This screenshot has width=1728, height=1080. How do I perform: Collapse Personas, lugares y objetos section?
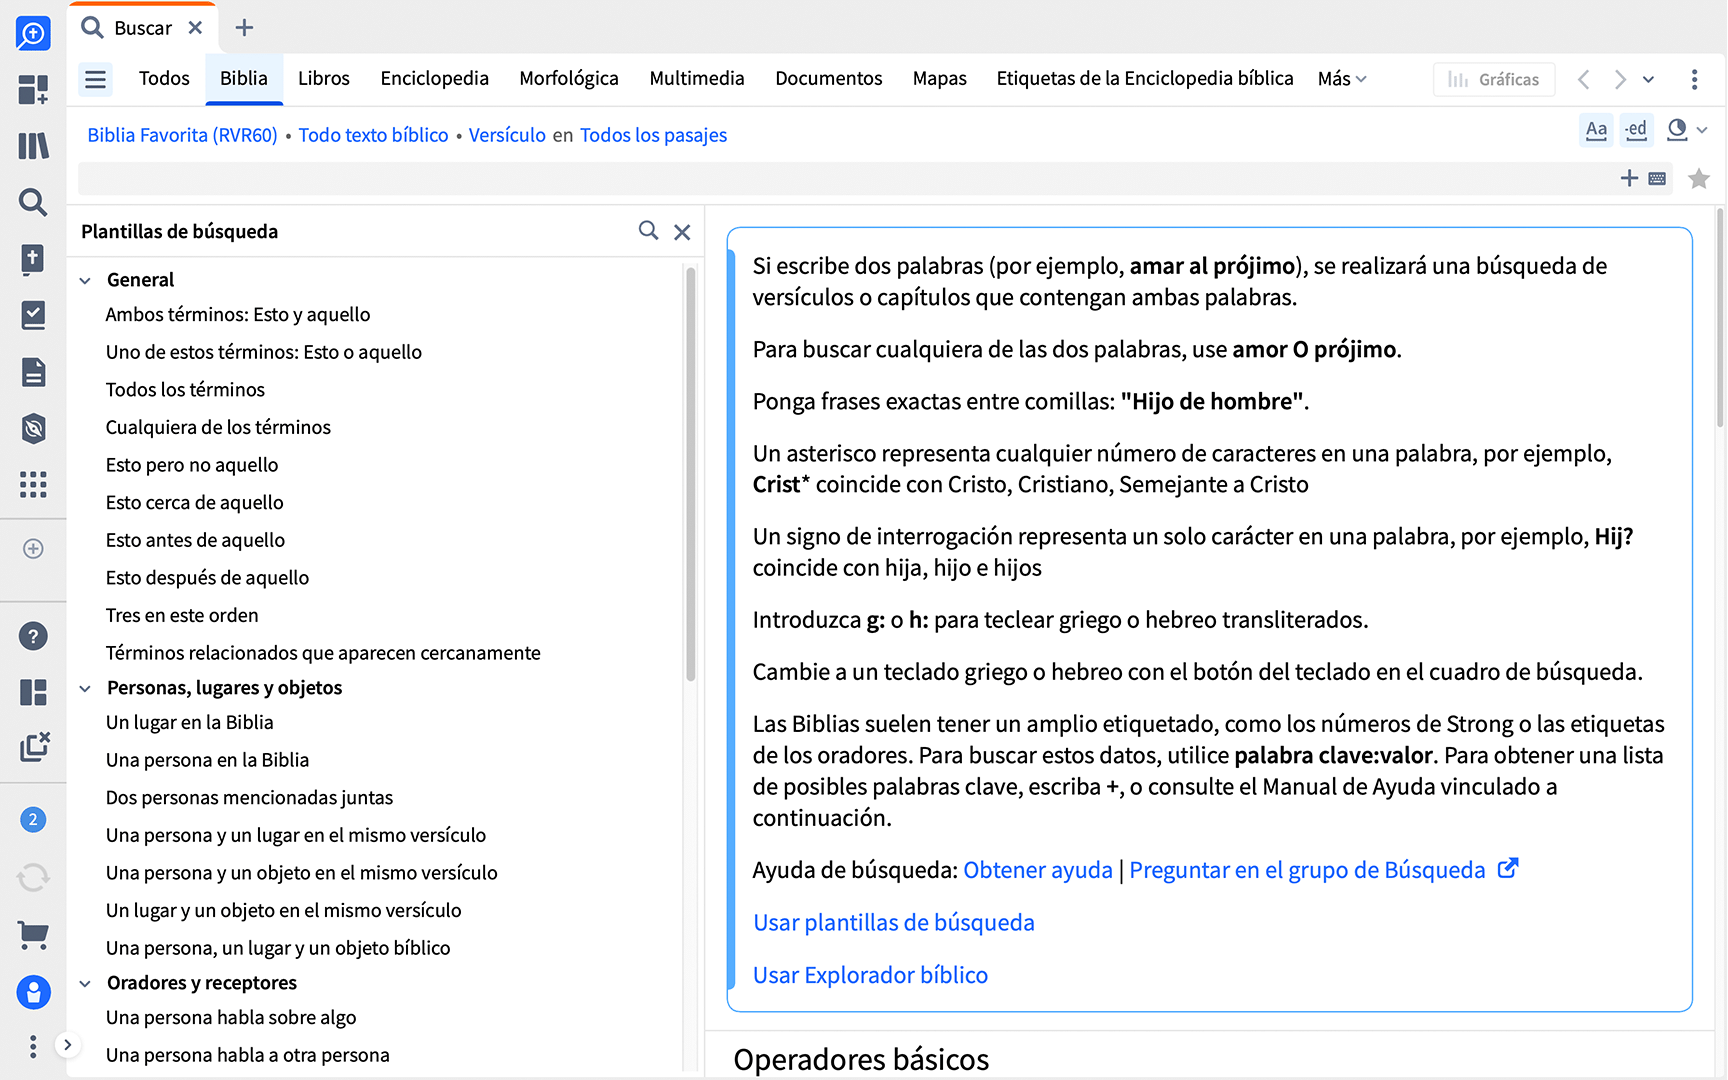[85, 689]
